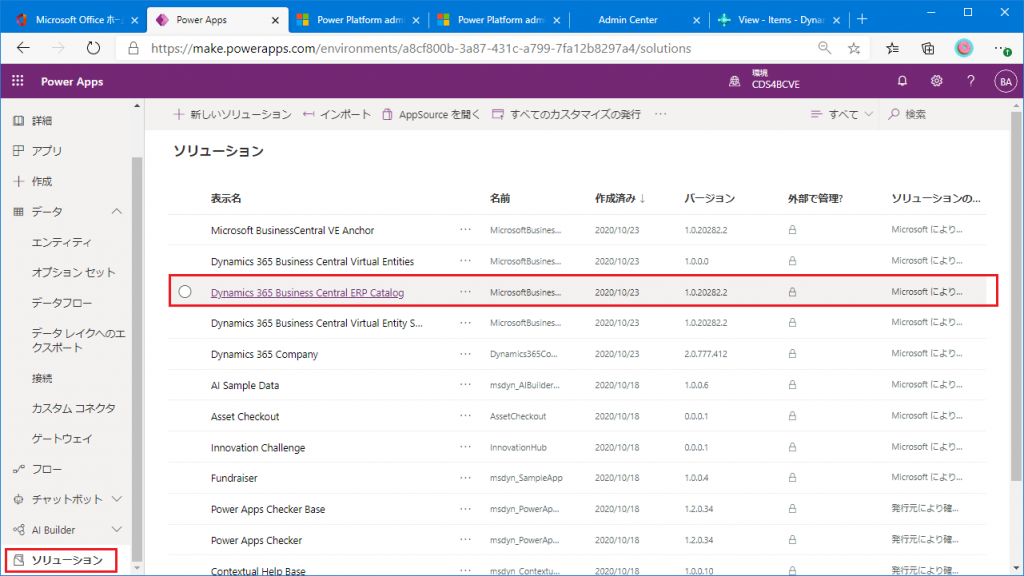Open Entities under Data
The width and height of the screenshot is (1024, 576).
pyautogui.click(x=62, y=242)
